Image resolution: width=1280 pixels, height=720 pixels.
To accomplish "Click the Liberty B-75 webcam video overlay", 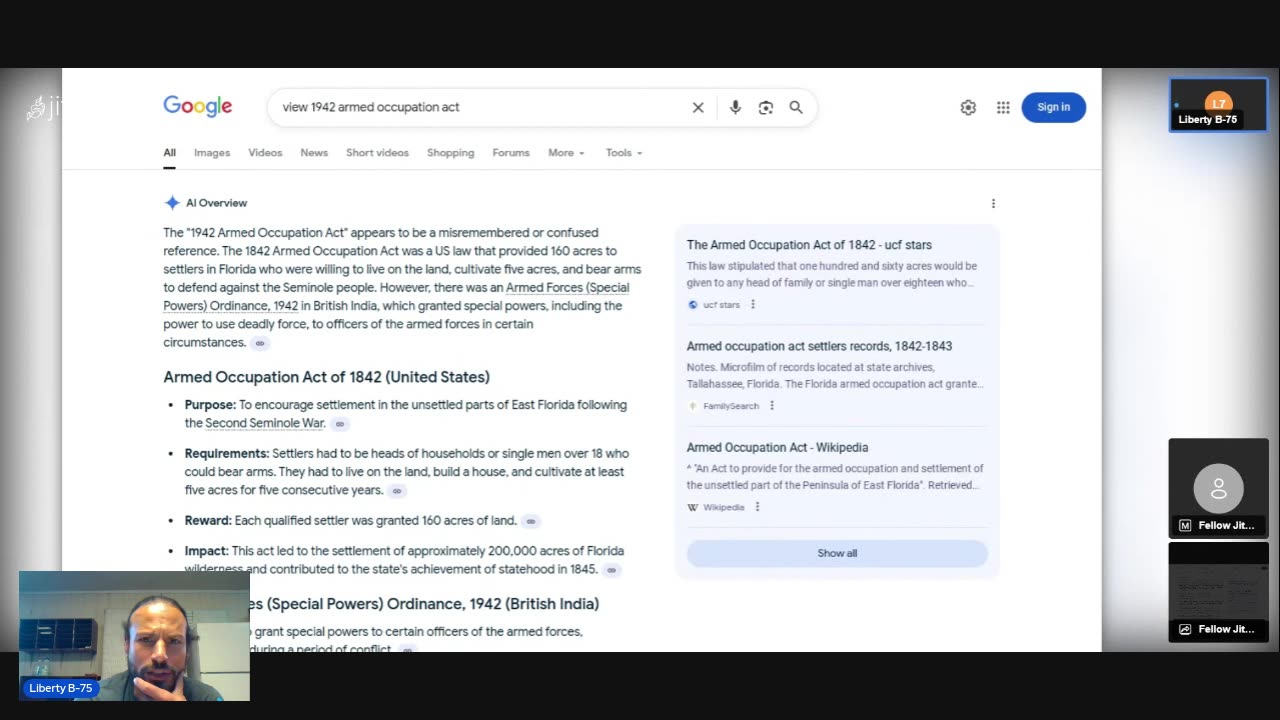I will (x=134, y=636).
